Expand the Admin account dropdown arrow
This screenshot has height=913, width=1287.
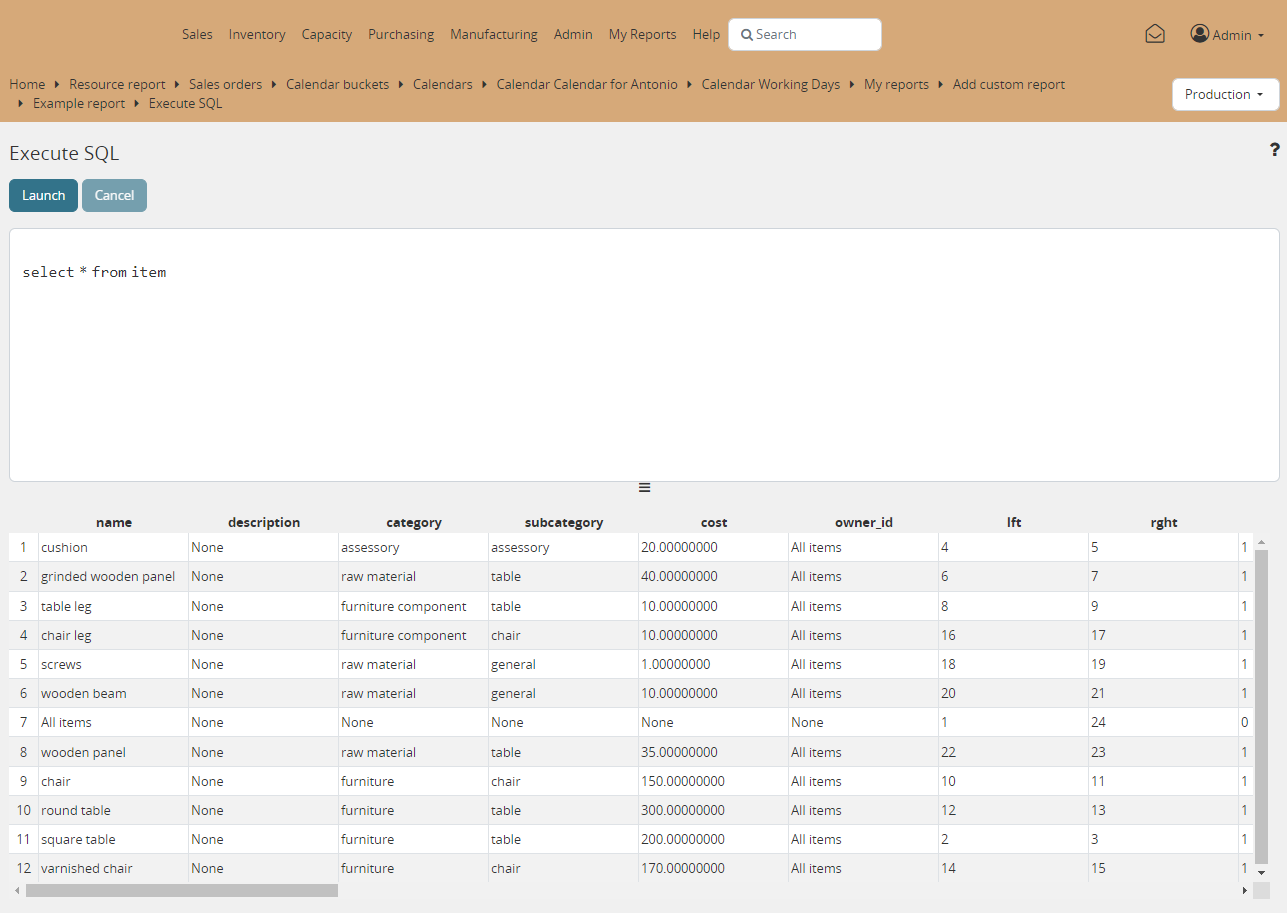pyautogui.click(x=1259, y=35)
